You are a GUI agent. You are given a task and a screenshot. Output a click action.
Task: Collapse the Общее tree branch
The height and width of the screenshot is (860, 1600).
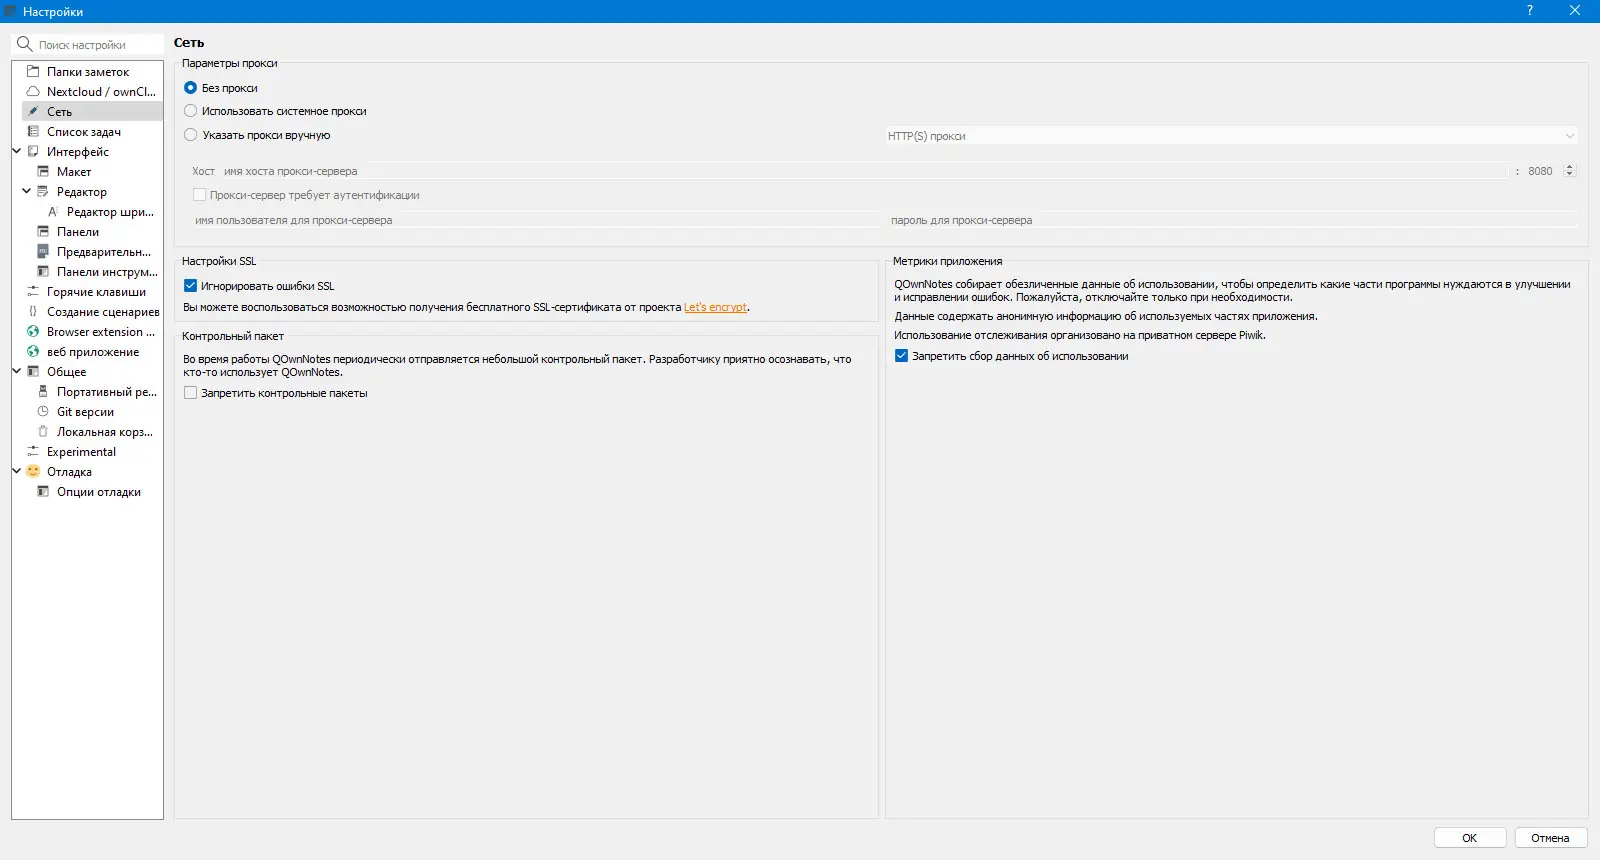(x=17, y=371)
